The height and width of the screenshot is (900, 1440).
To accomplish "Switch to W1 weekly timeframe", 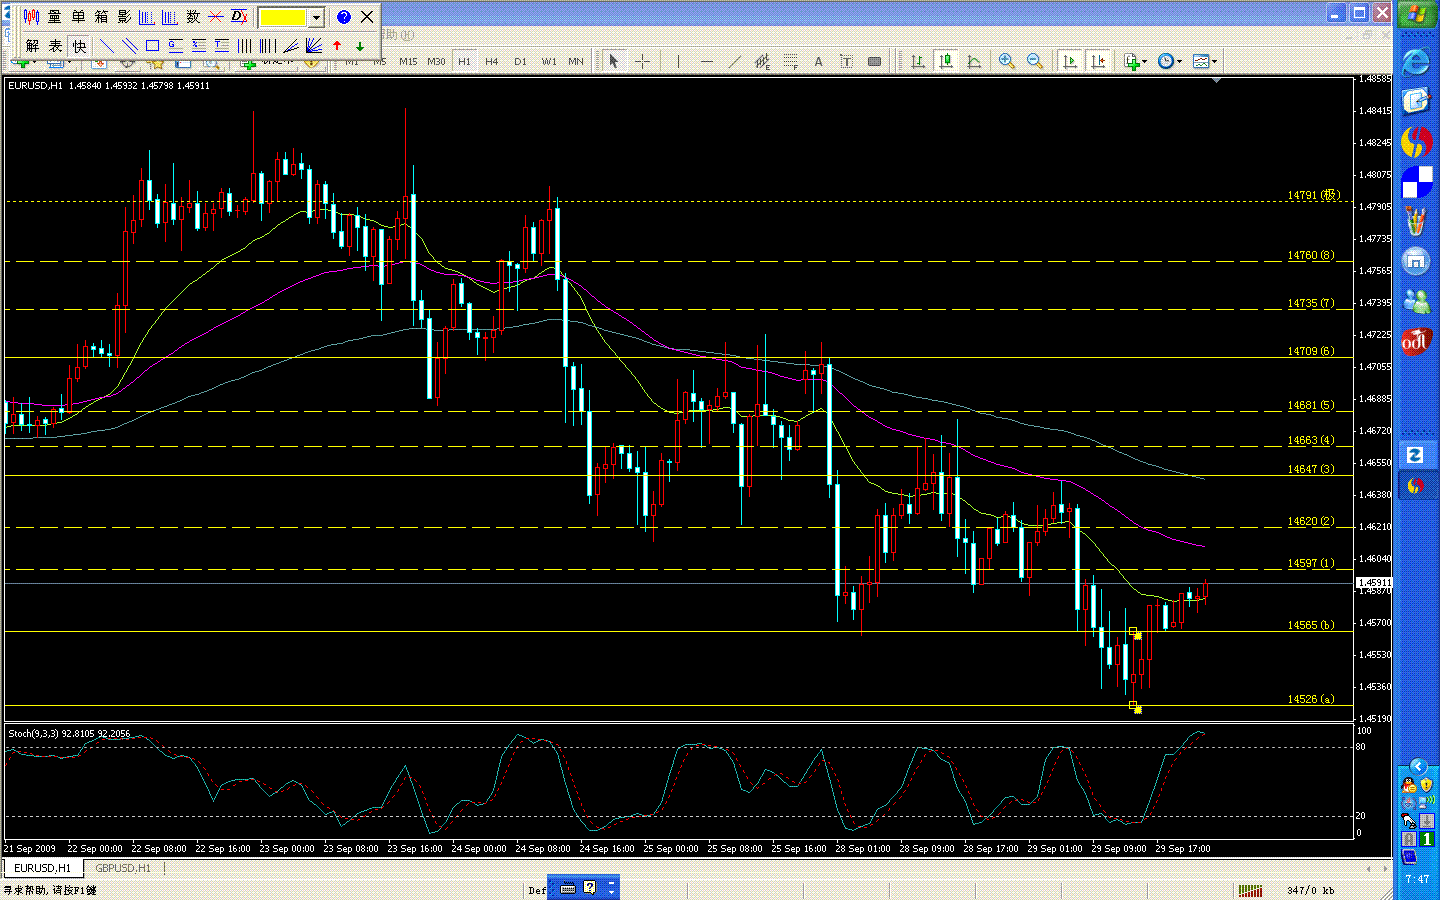I will click(549, 62).
